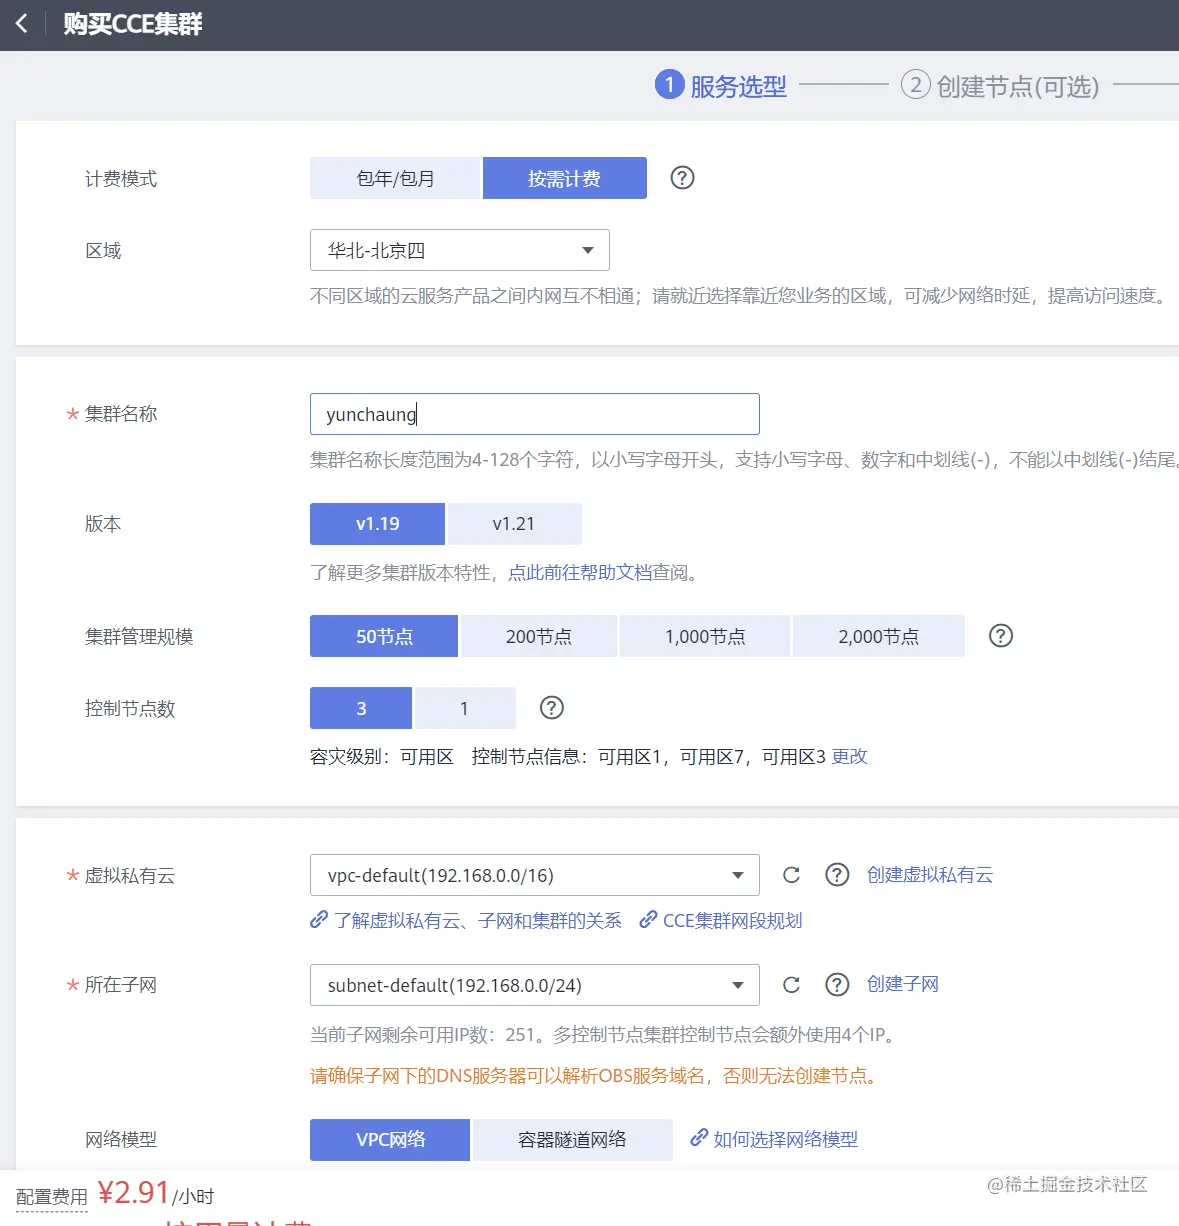Select 50节点 cluster scale
This screenshot has height=1226, width=1179.
click(384, 636)
